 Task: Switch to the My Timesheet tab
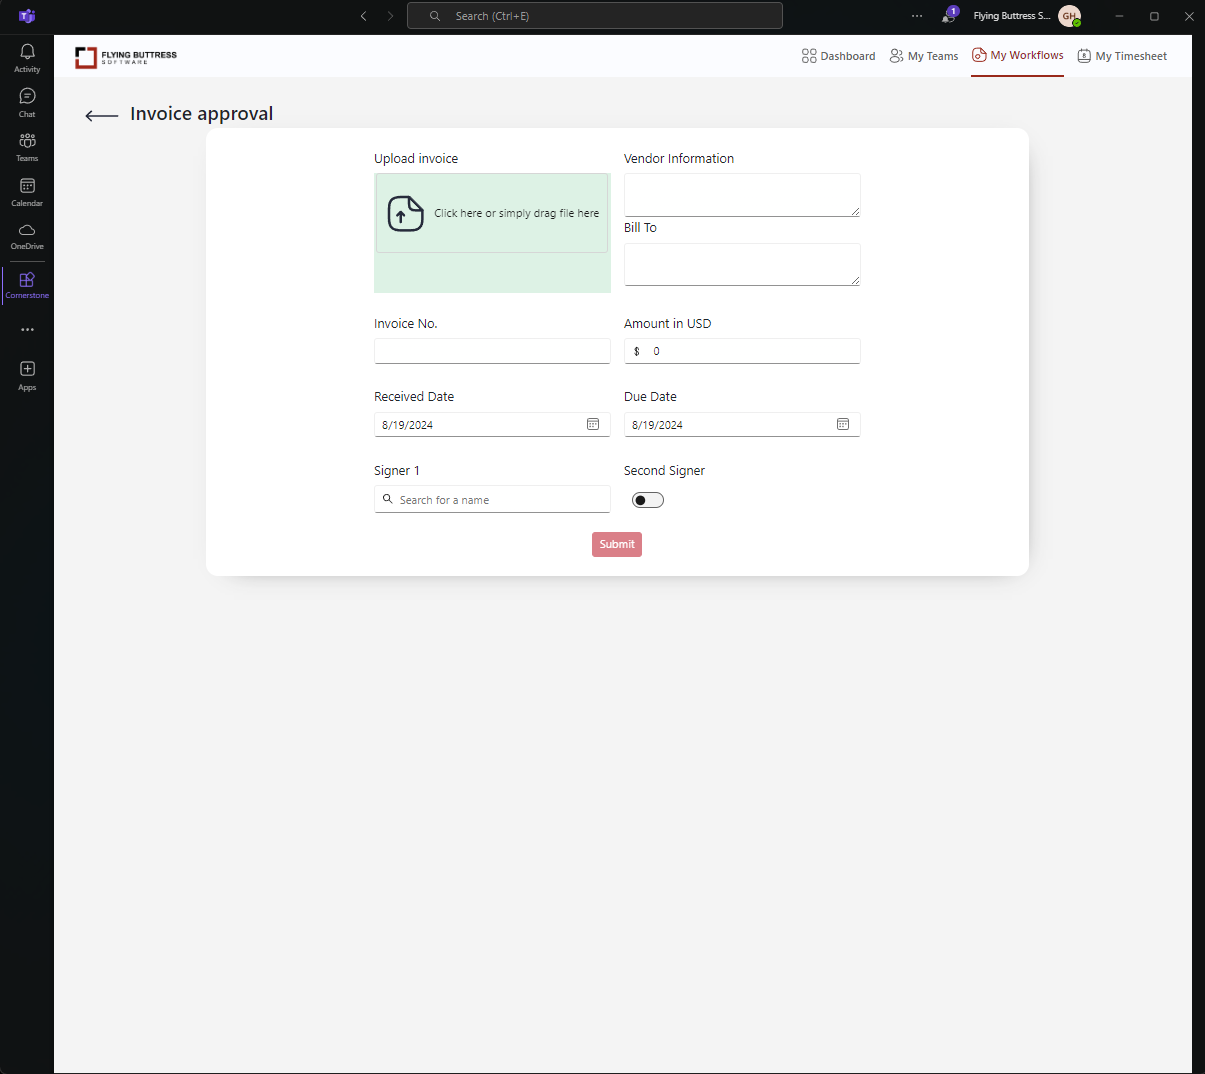[x=1122, y=56]
